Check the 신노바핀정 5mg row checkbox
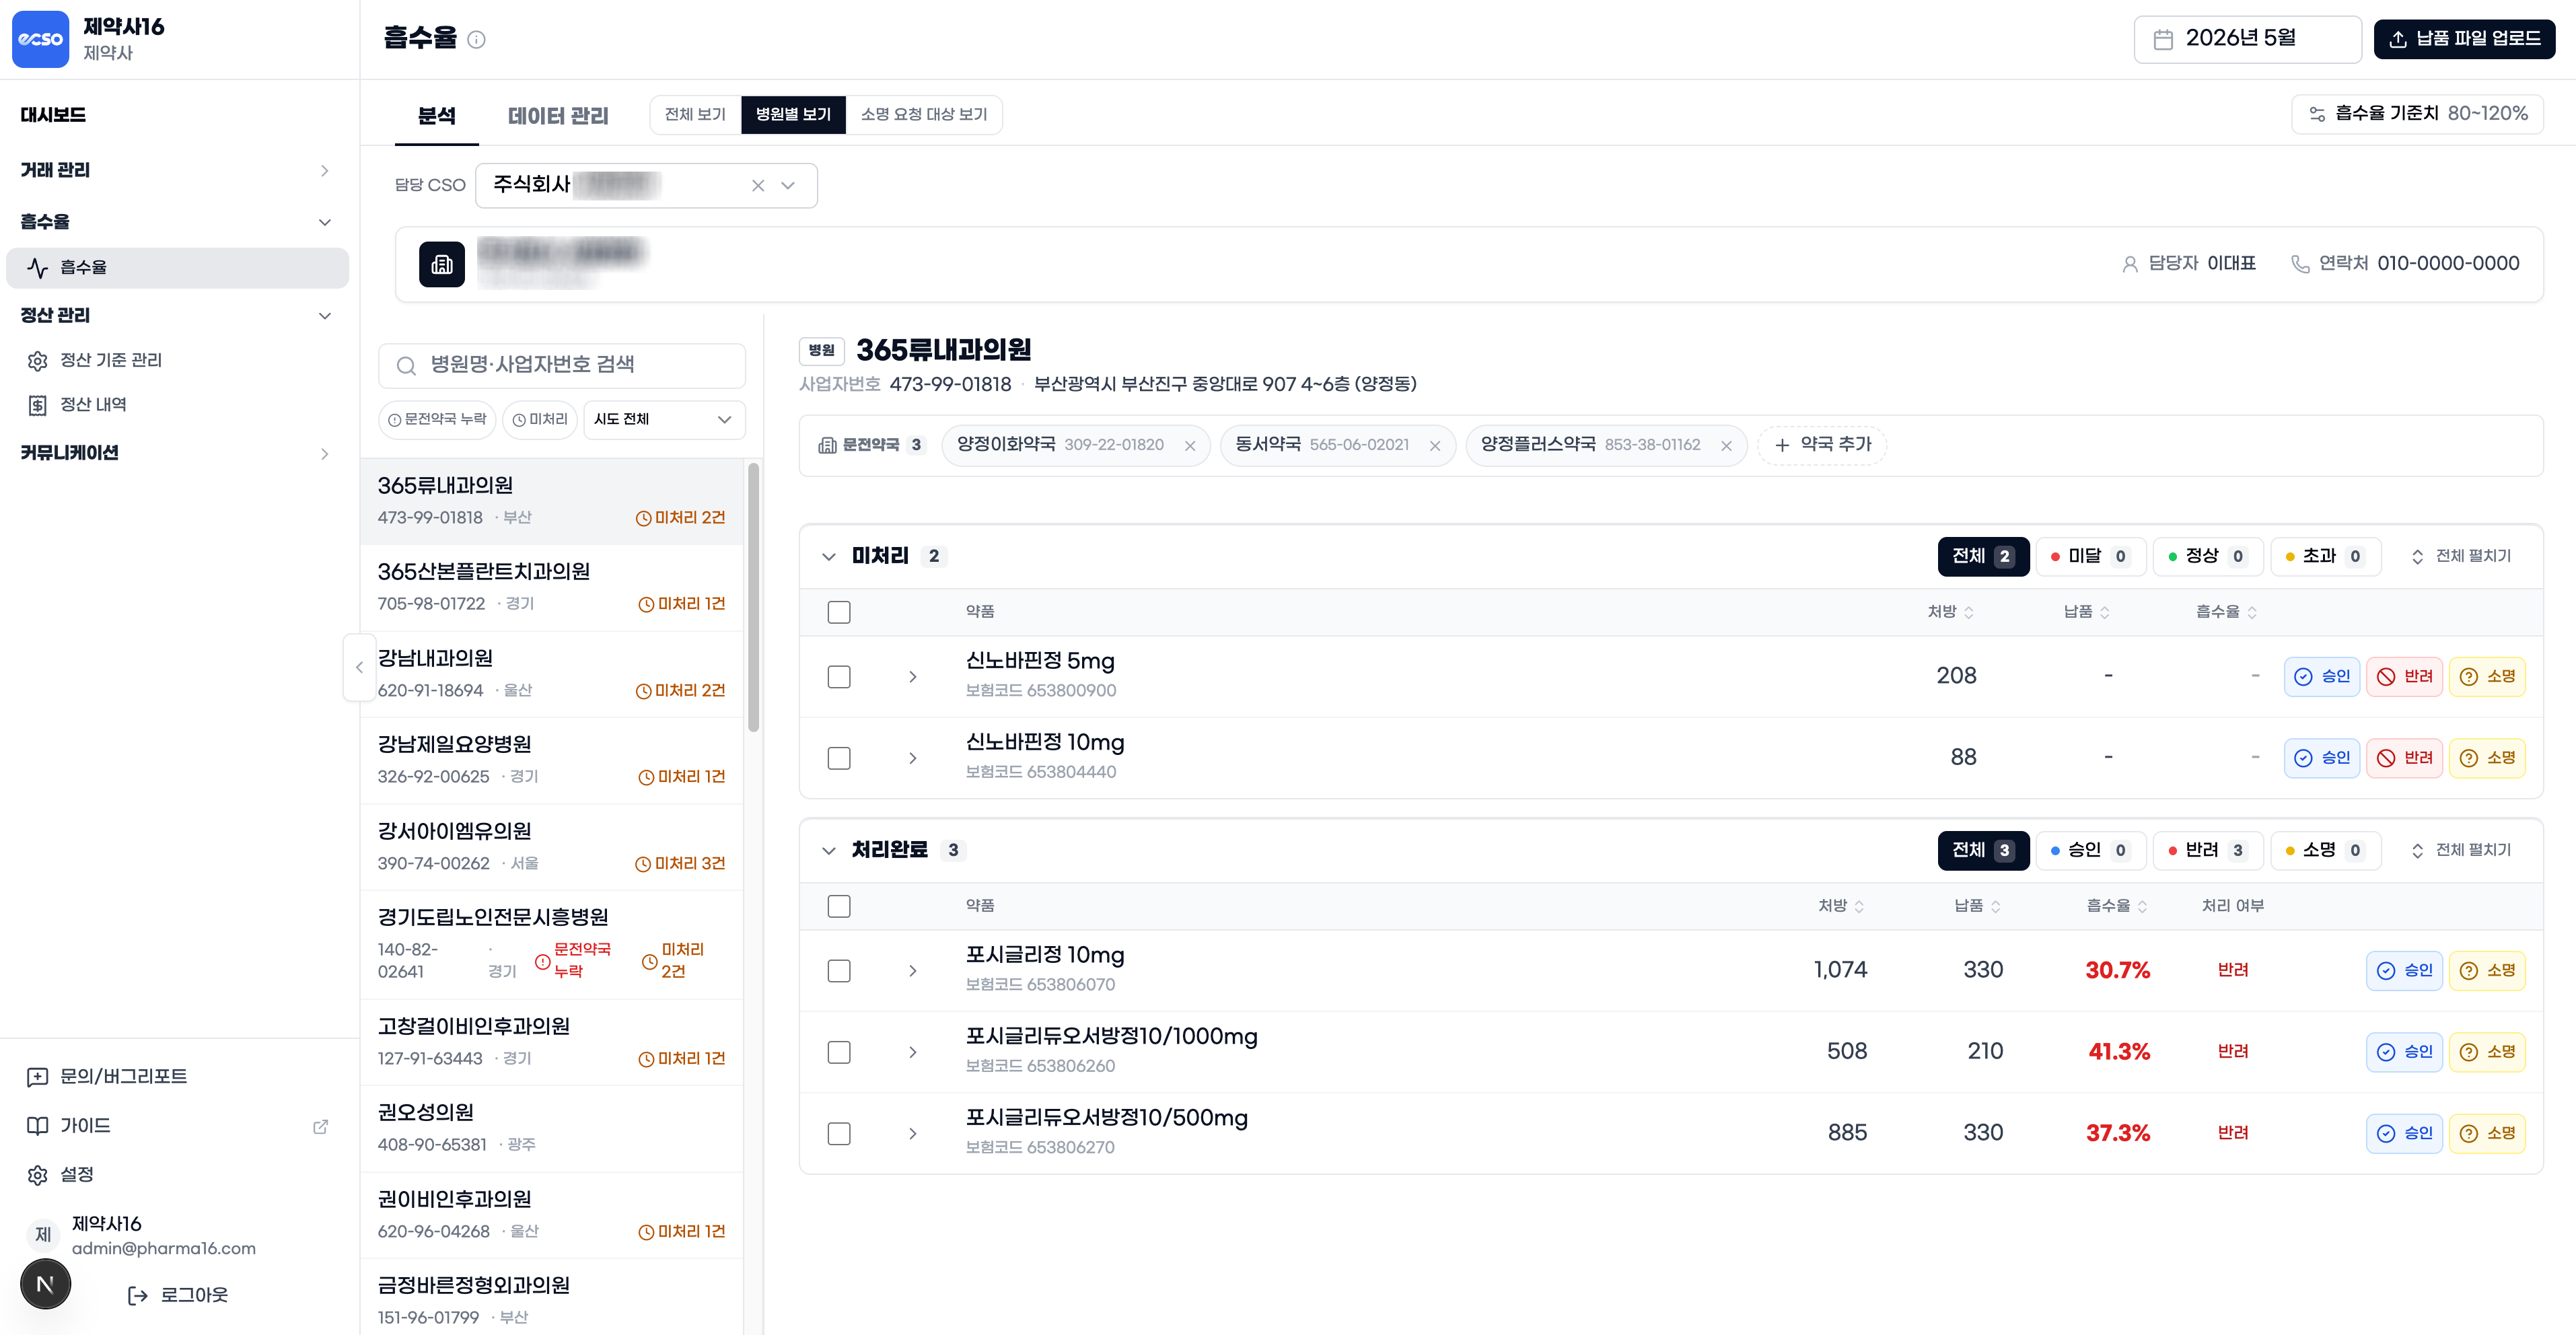Image resolution: width=2576 pixels, height=1335 pixels. [x=839, y=677]
